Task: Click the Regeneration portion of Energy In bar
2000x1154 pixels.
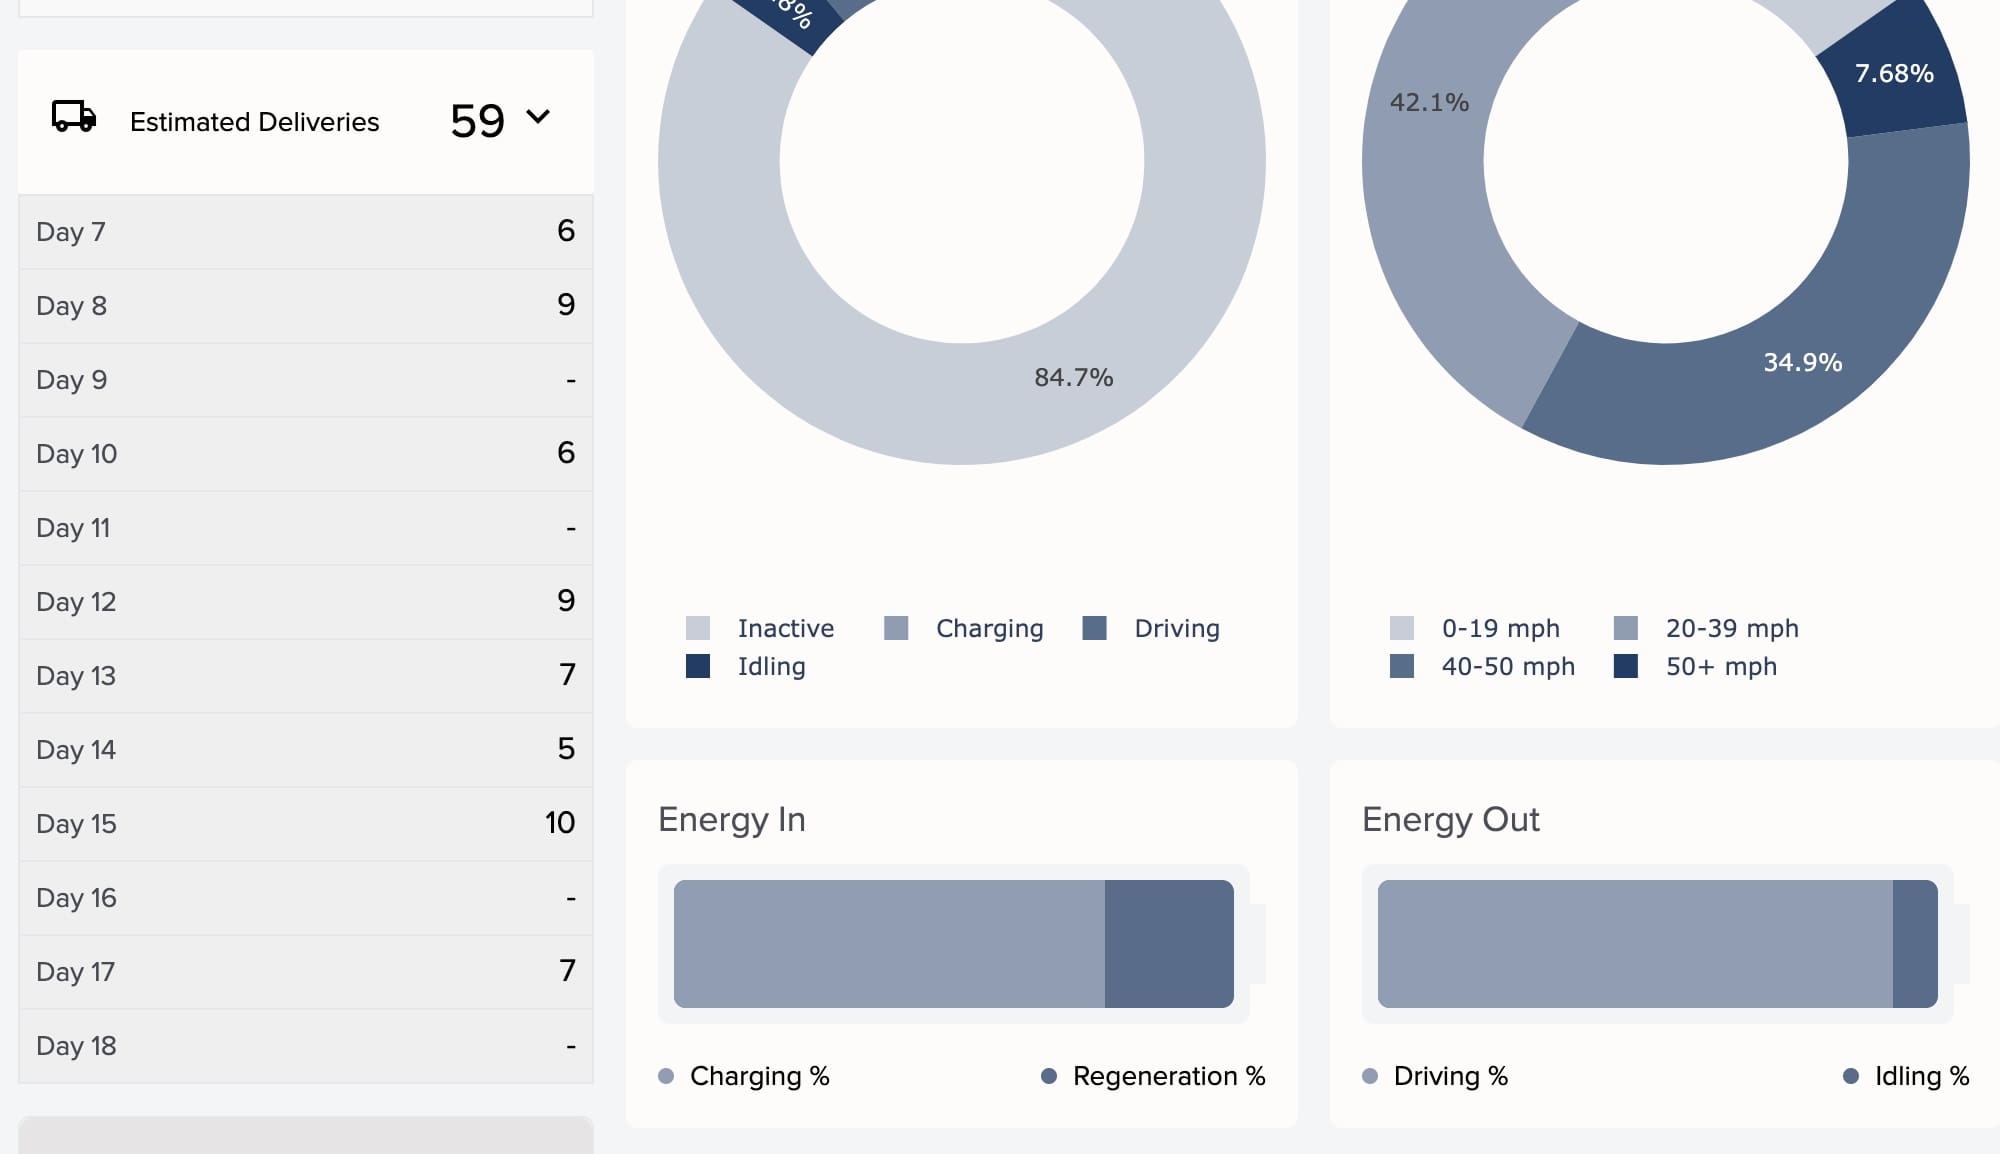Action: click(1169, 944)
